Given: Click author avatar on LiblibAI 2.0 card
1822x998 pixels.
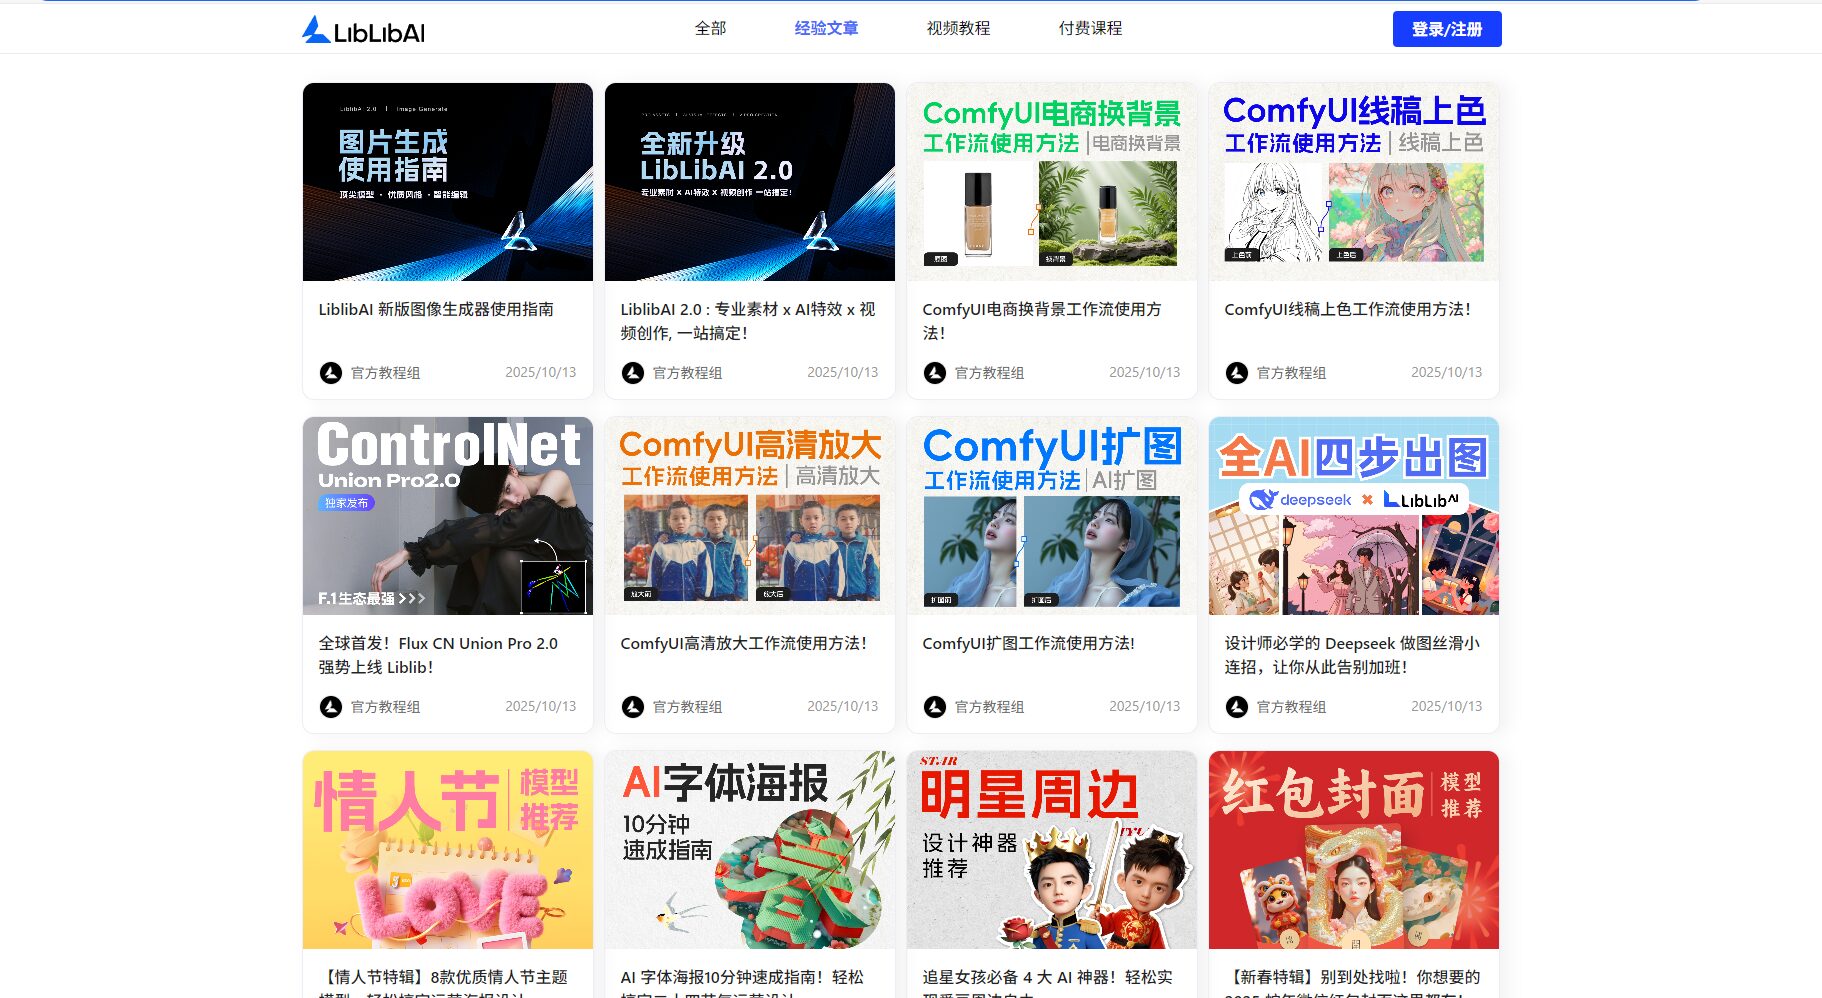Looking at the screenshot, I should [633, 373].
